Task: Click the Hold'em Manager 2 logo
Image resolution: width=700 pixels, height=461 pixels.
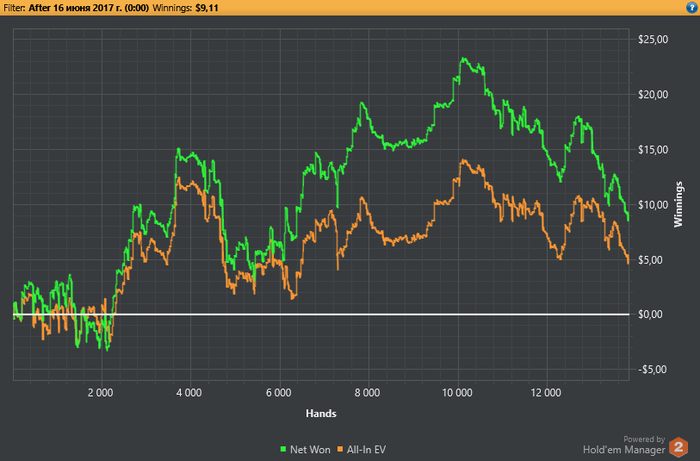Action: pyautogui.click(x=679, y=447)
